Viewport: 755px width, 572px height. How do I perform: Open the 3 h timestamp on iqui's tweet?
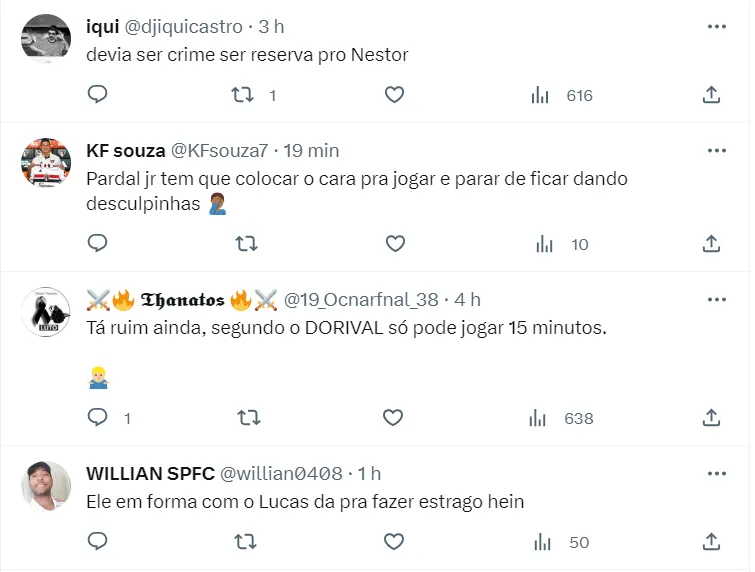[271, 26]
